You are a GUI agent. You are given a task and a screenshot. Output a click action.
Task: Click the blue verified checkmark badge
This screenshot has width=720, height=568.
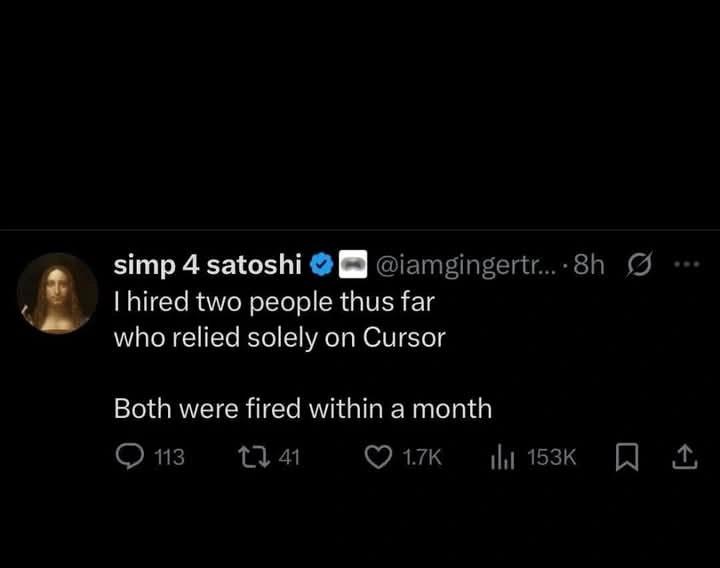(322, 266)
